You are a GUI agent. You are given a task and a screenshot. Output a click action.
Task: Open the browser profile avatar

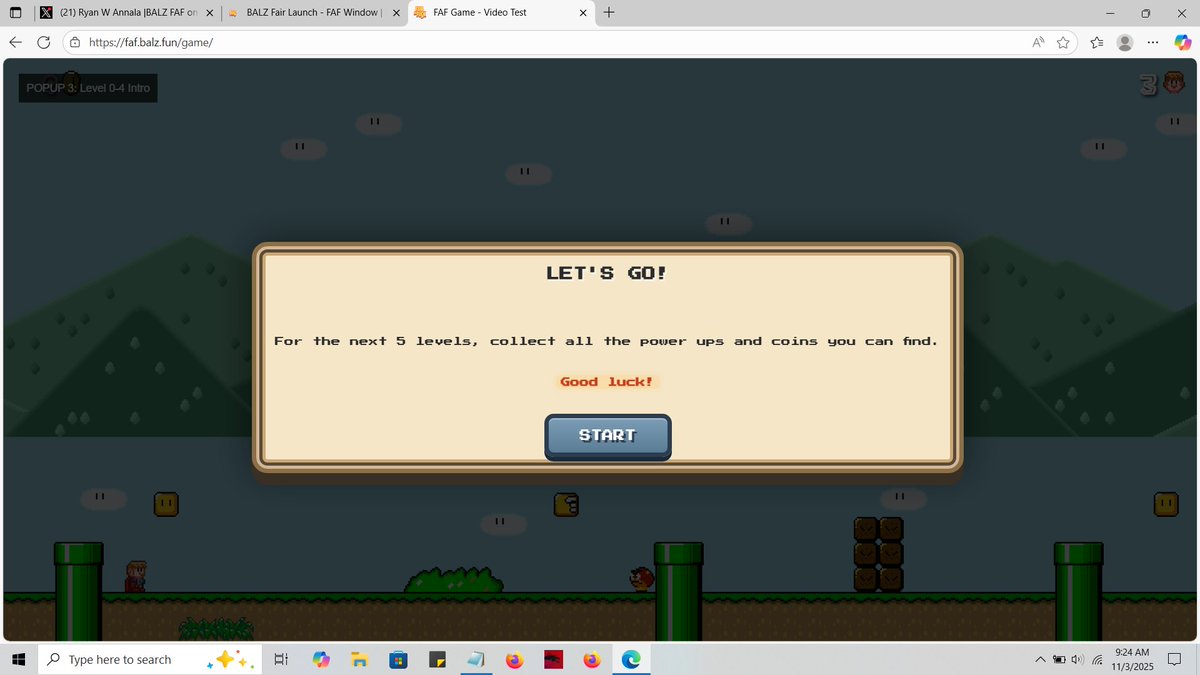(1125, 42)
